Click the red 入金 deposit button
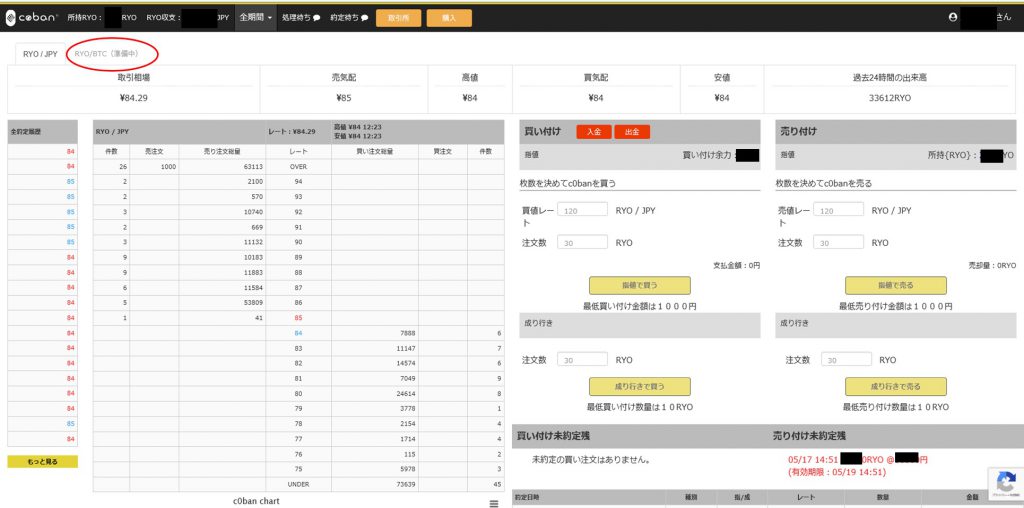Viewport: 1024px width, 508px height. pos(594,131)
